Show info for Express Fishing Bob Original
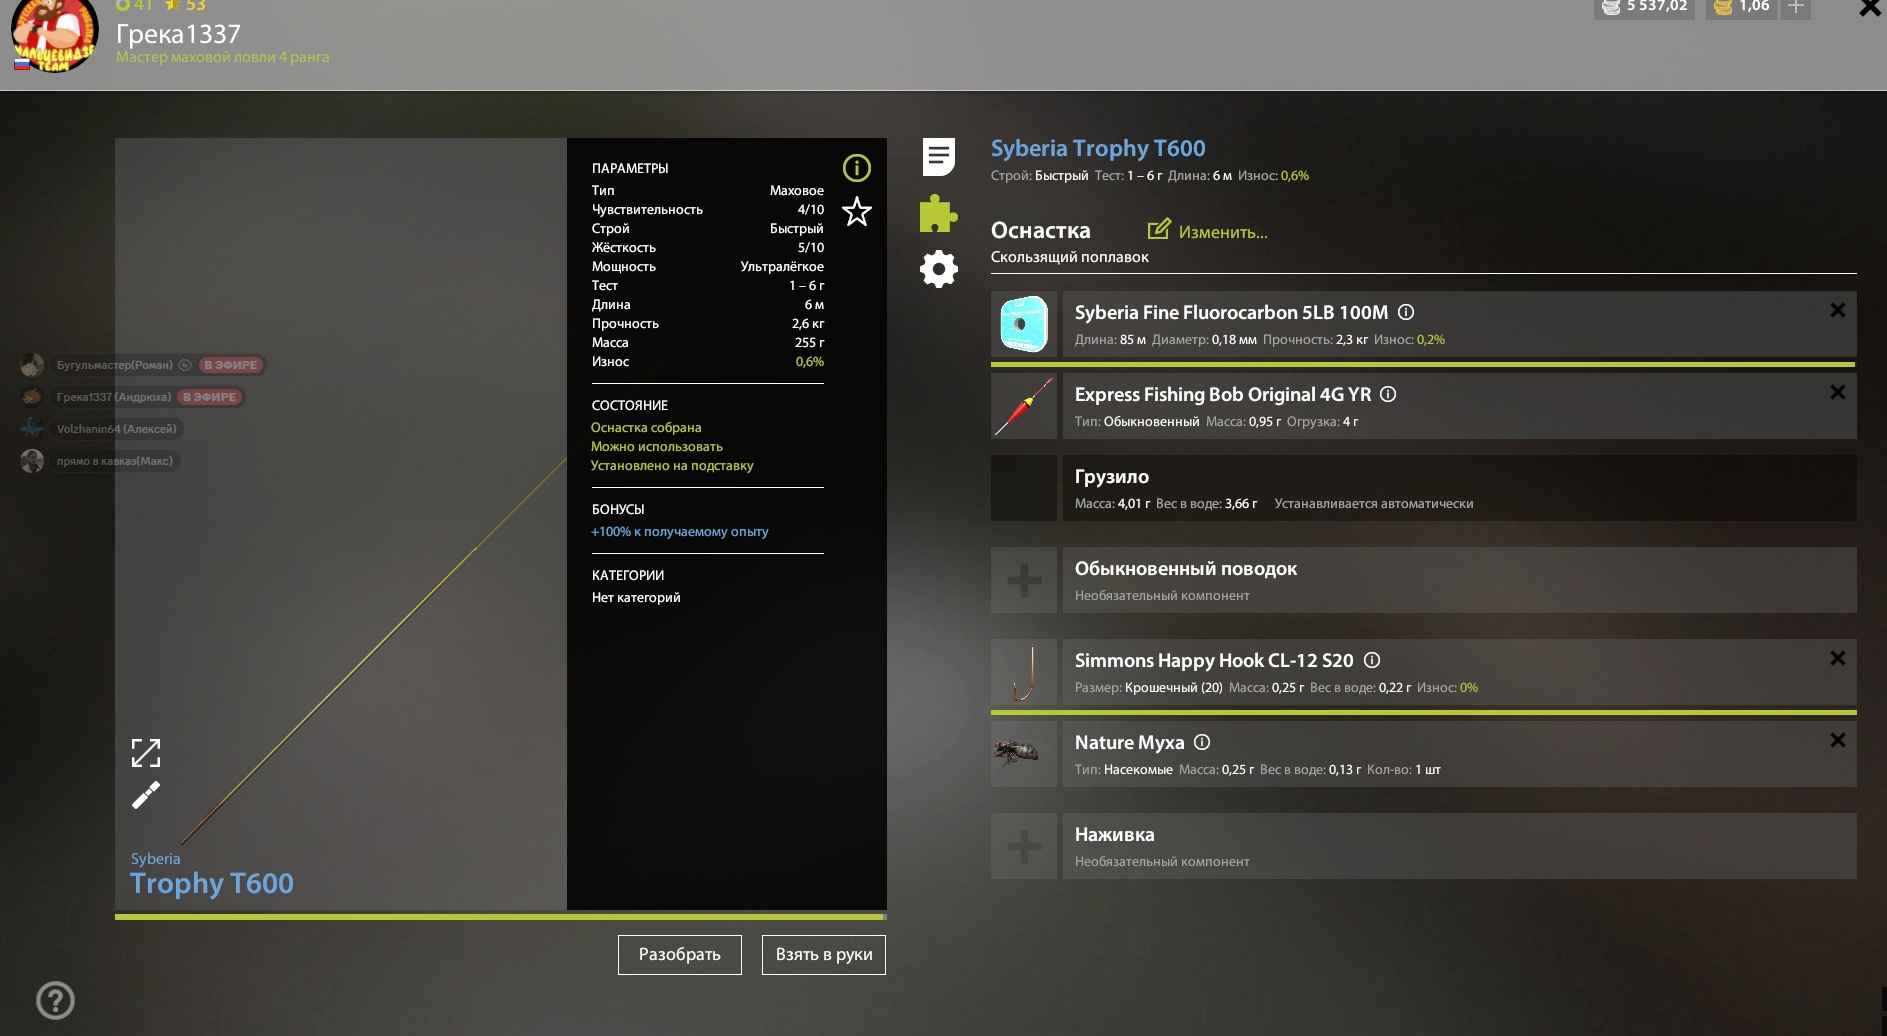The image size is (1887, 1036). coord(1388,394)
